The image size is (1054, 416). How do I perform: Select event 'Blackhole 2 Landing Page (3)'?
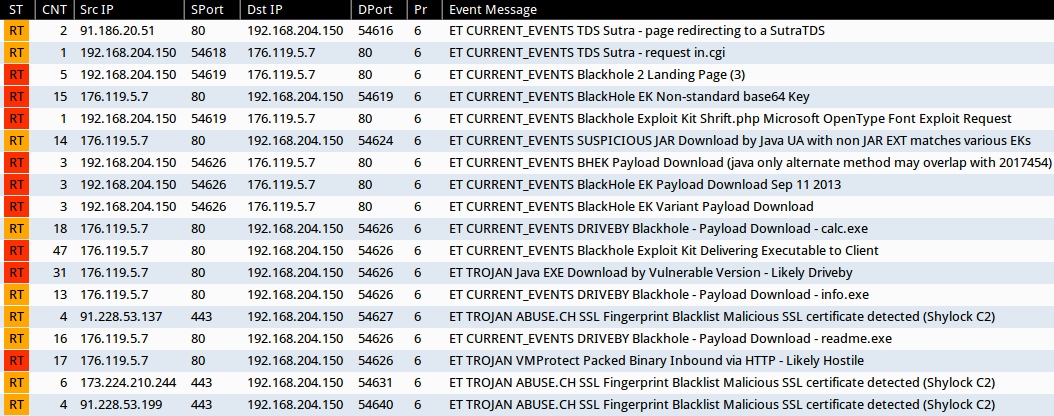[597, 75]
